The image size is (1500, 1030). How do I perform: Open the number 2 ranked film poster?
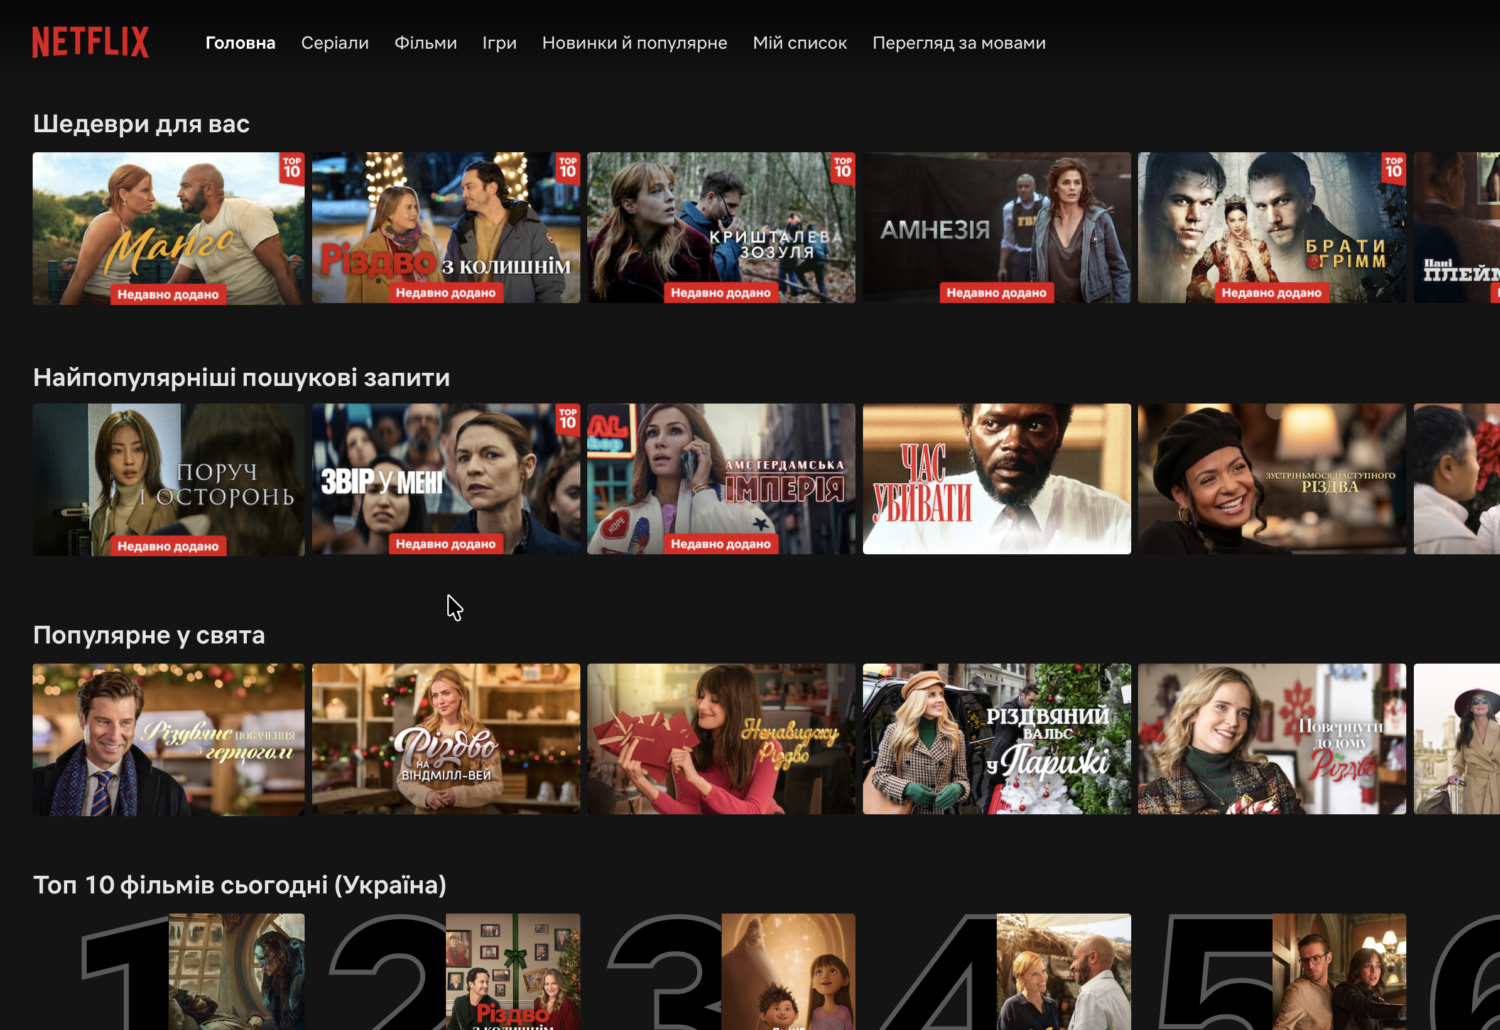pyautogui.click(x=513, y=972)
